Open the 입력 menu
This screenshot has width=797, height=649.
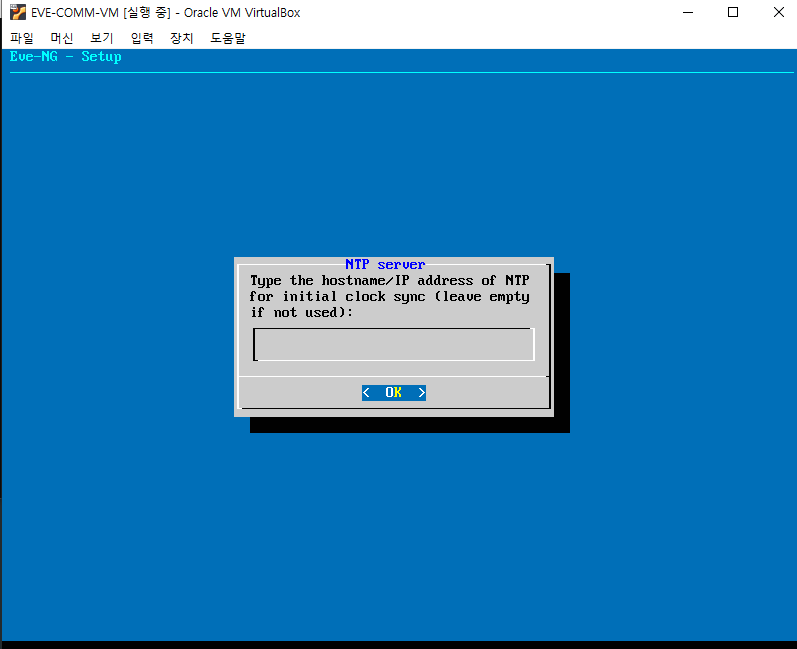[x=142, y=38]
